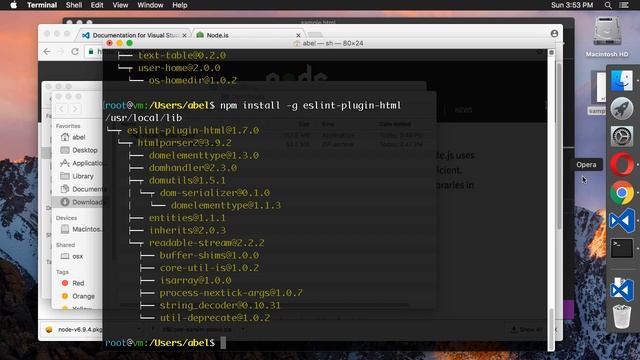Click the npm install command text
The height and width of the screenshot is (360, 640).
[311, 105]
